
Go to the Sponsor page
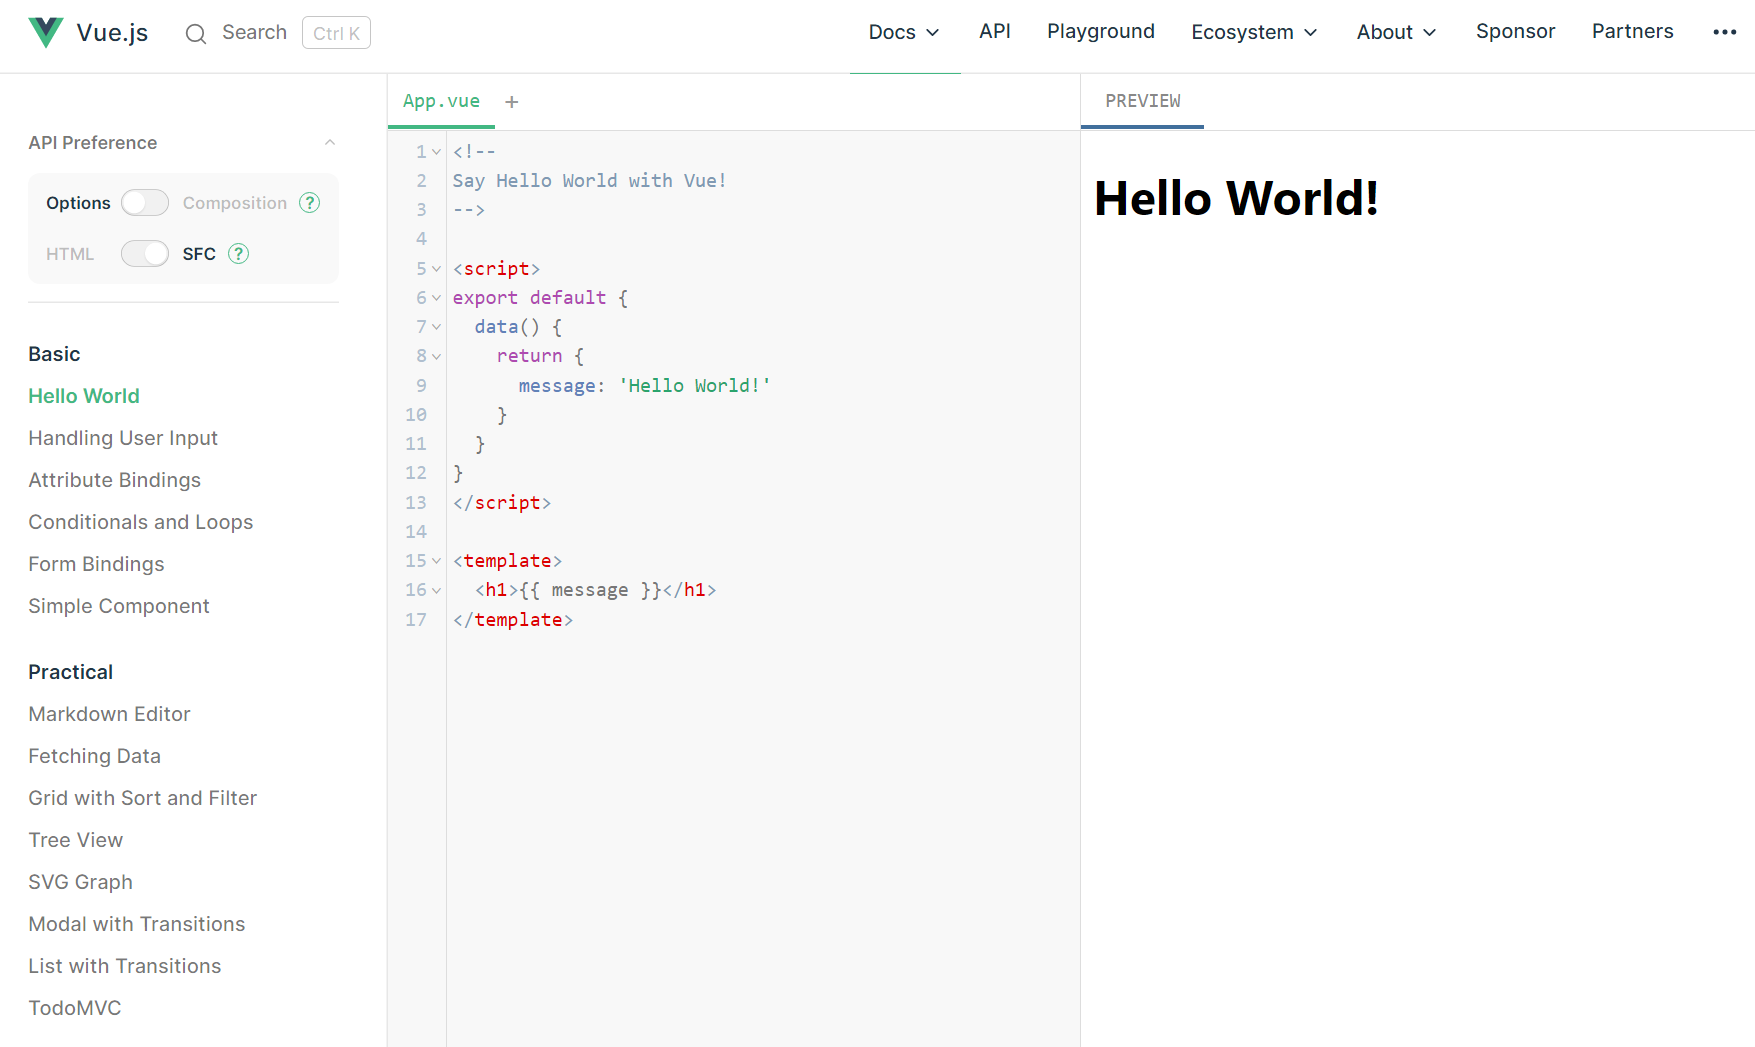[x=1515, y=31]
